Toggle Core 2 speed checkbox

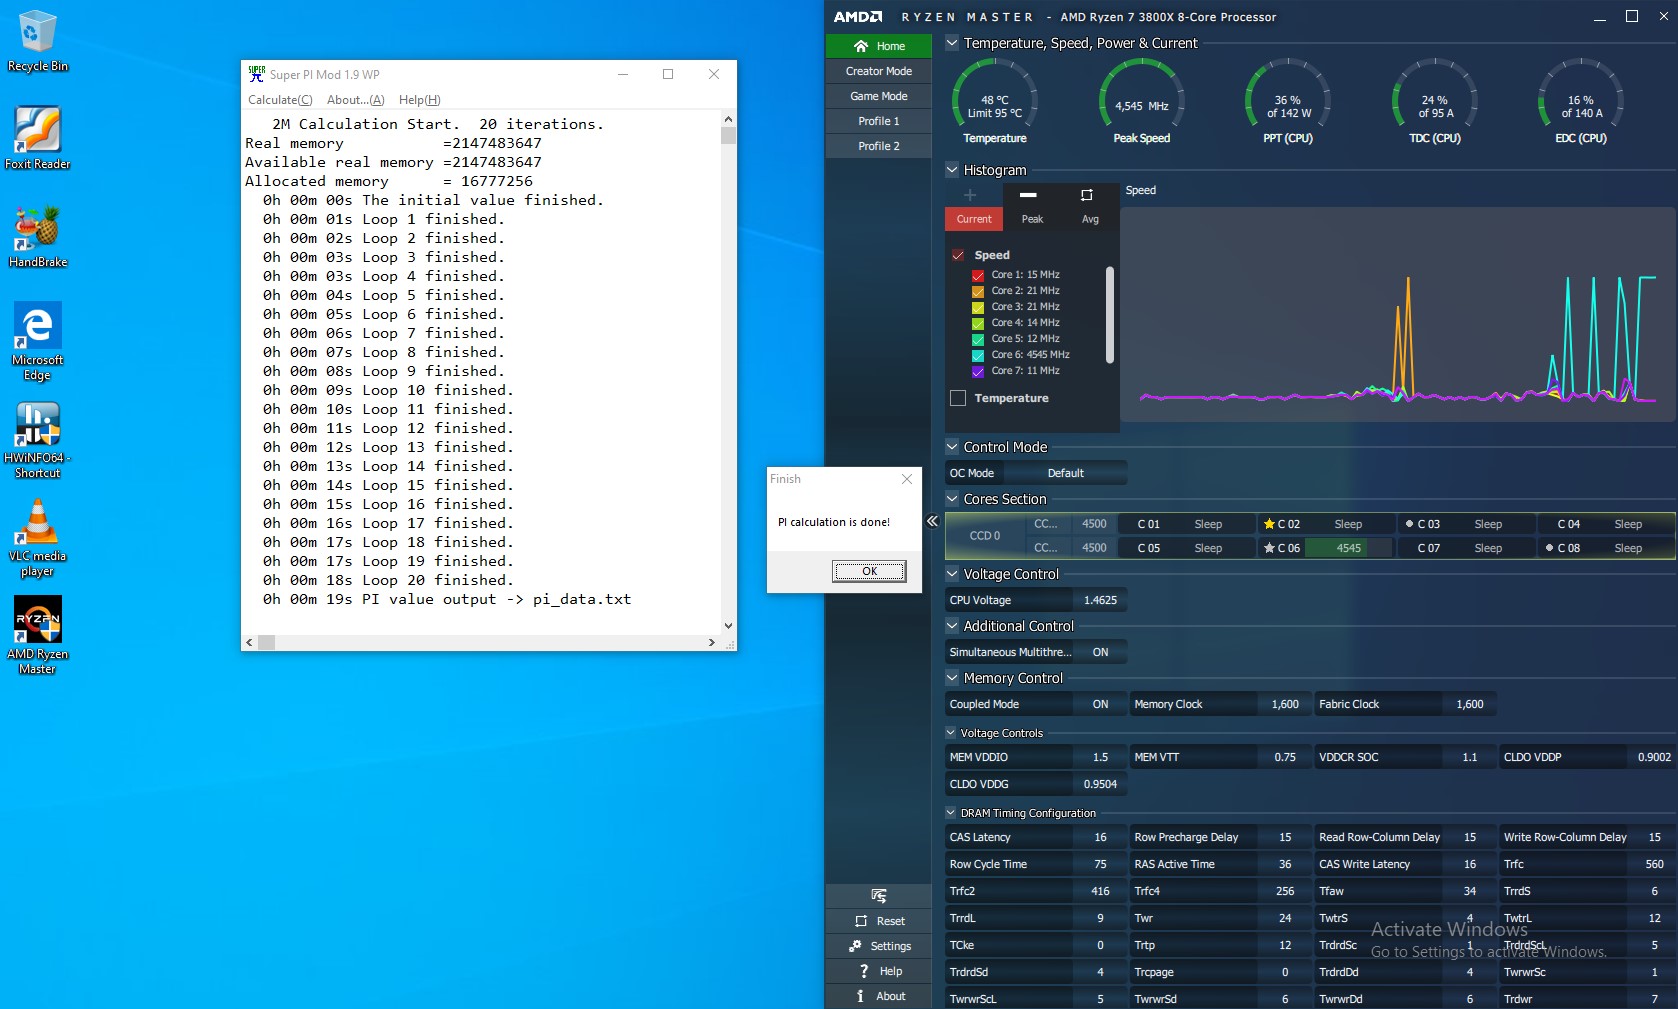[x=978, y=291]
